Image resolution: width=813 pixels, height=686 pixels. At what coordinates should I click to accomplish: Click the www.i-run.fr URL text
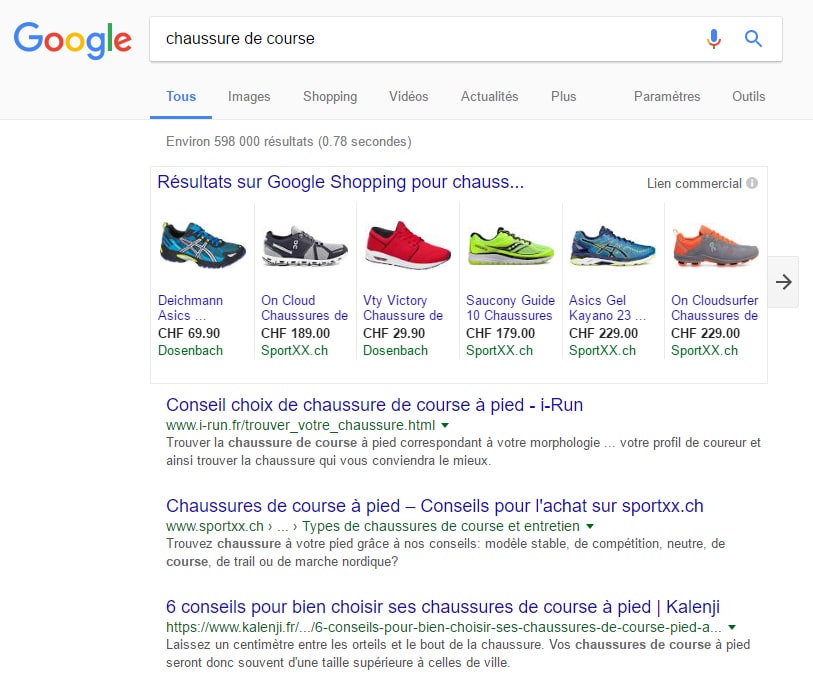300,425
